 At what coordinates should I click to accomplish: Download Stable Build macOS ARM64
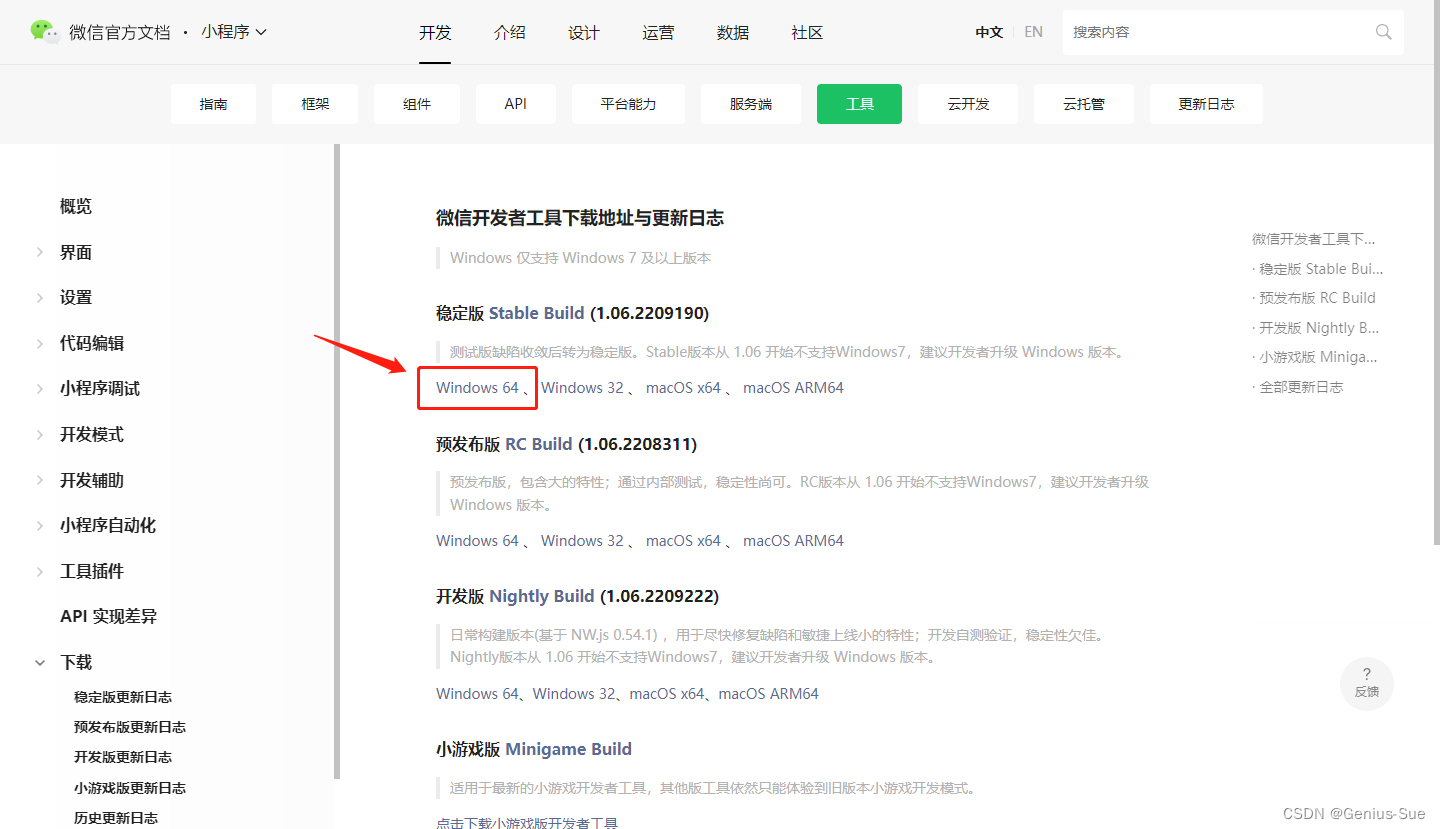[793, 388]
